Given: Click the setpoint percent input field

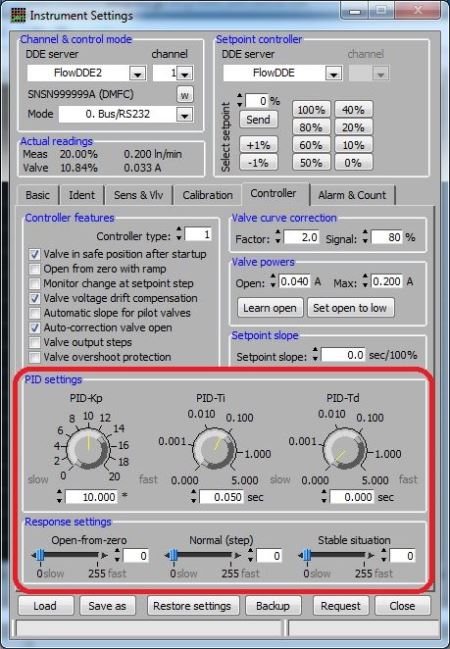Looking at the screenshot, I should tap(257, 101).
